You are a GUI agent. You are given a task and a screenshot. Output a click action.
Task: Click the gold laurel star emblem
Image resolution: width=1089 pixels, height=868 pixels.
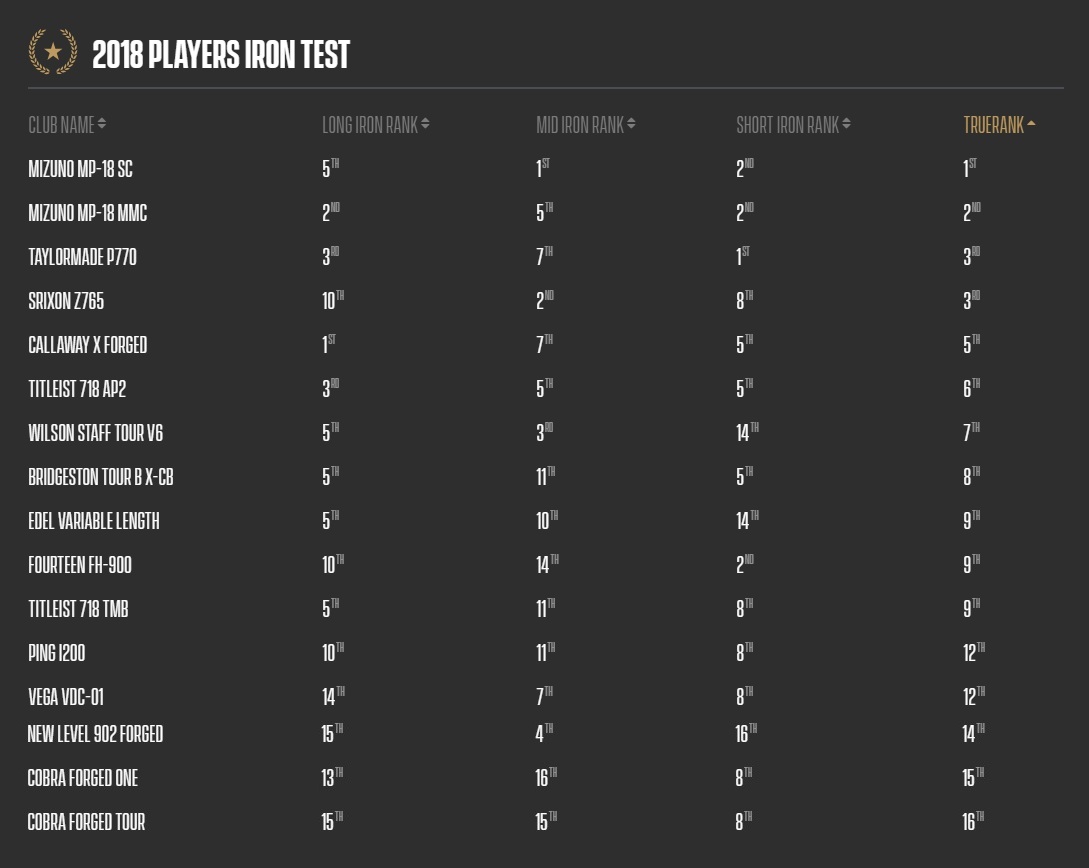pos(53,51)
